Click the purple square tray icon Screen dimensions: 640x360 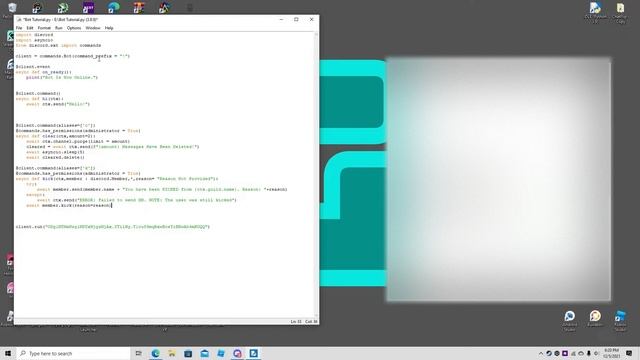coord(565,353)
